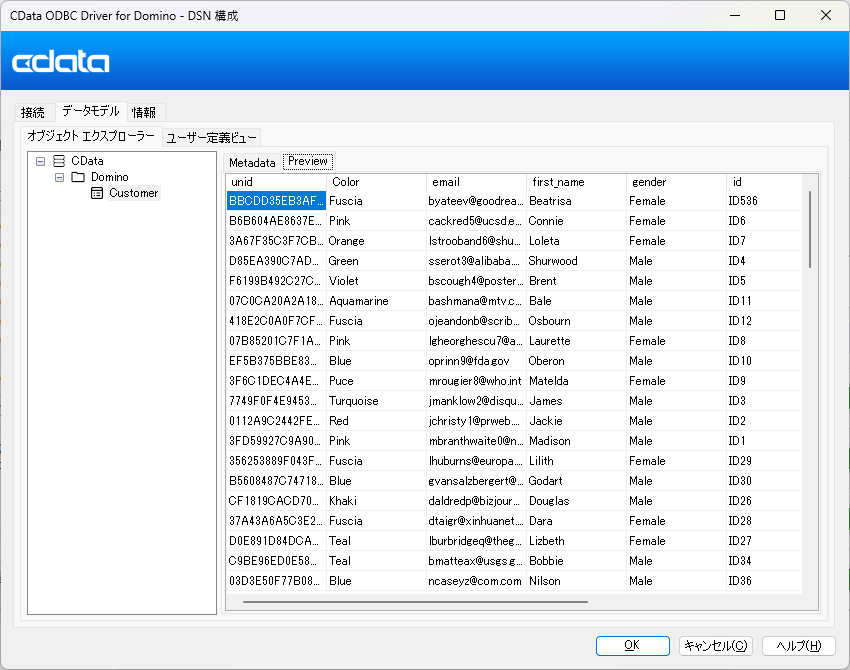Select the Domino schema node

click(x=110, y=177)
